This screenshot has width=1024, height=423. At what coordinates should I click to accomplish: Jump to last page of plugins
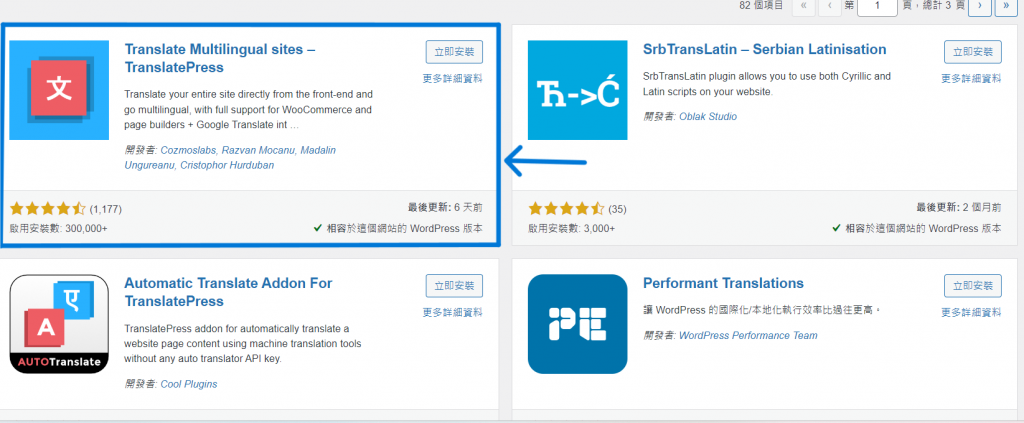(1006, 6)
